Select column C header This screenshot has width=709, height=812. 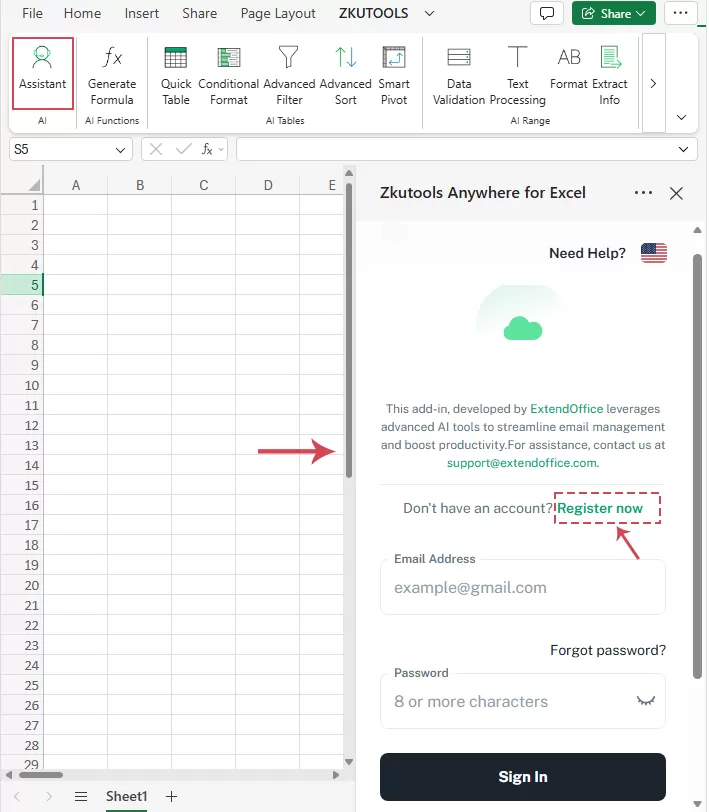tap(204, 185)
